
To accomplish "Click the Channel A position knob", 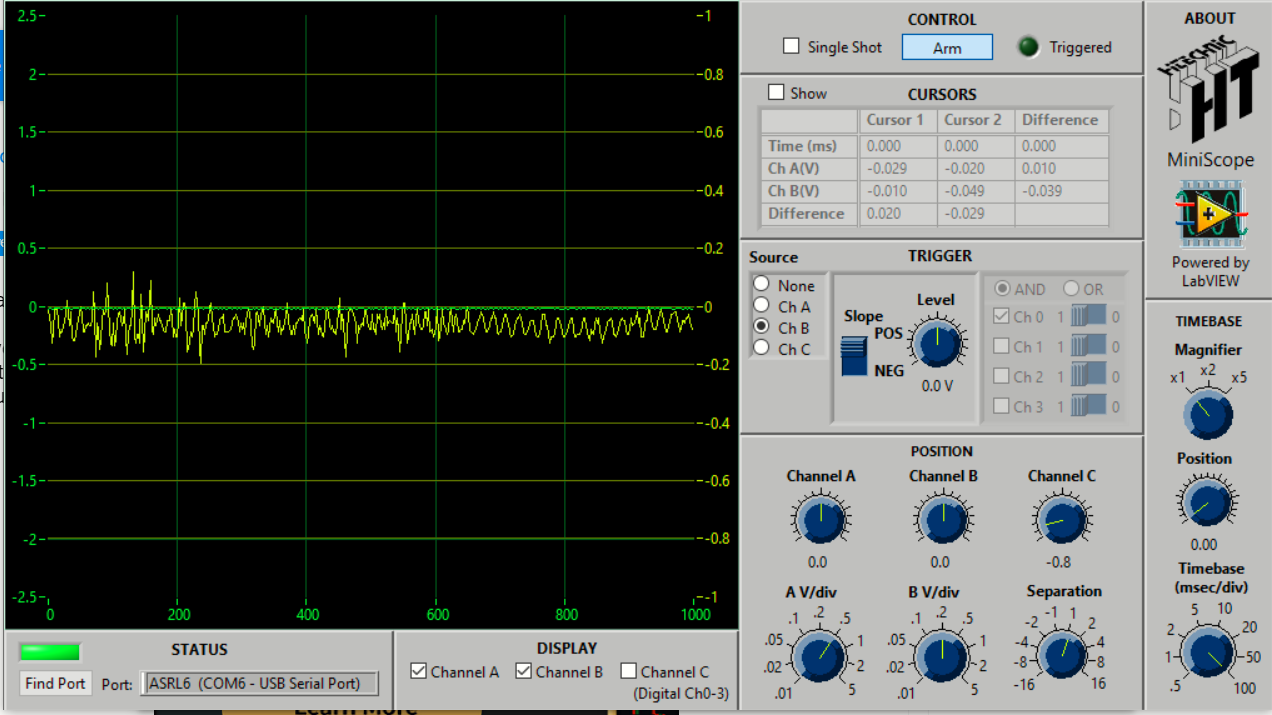I will pos(820,518).
